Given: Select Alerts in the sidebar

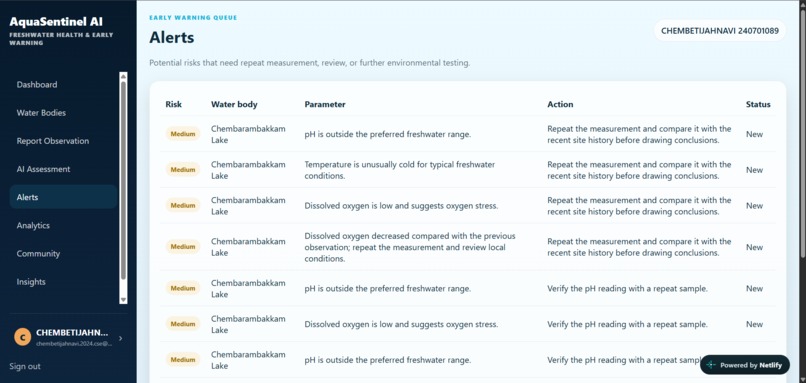Looking at the screenshot, I should [x=63, y=197].
